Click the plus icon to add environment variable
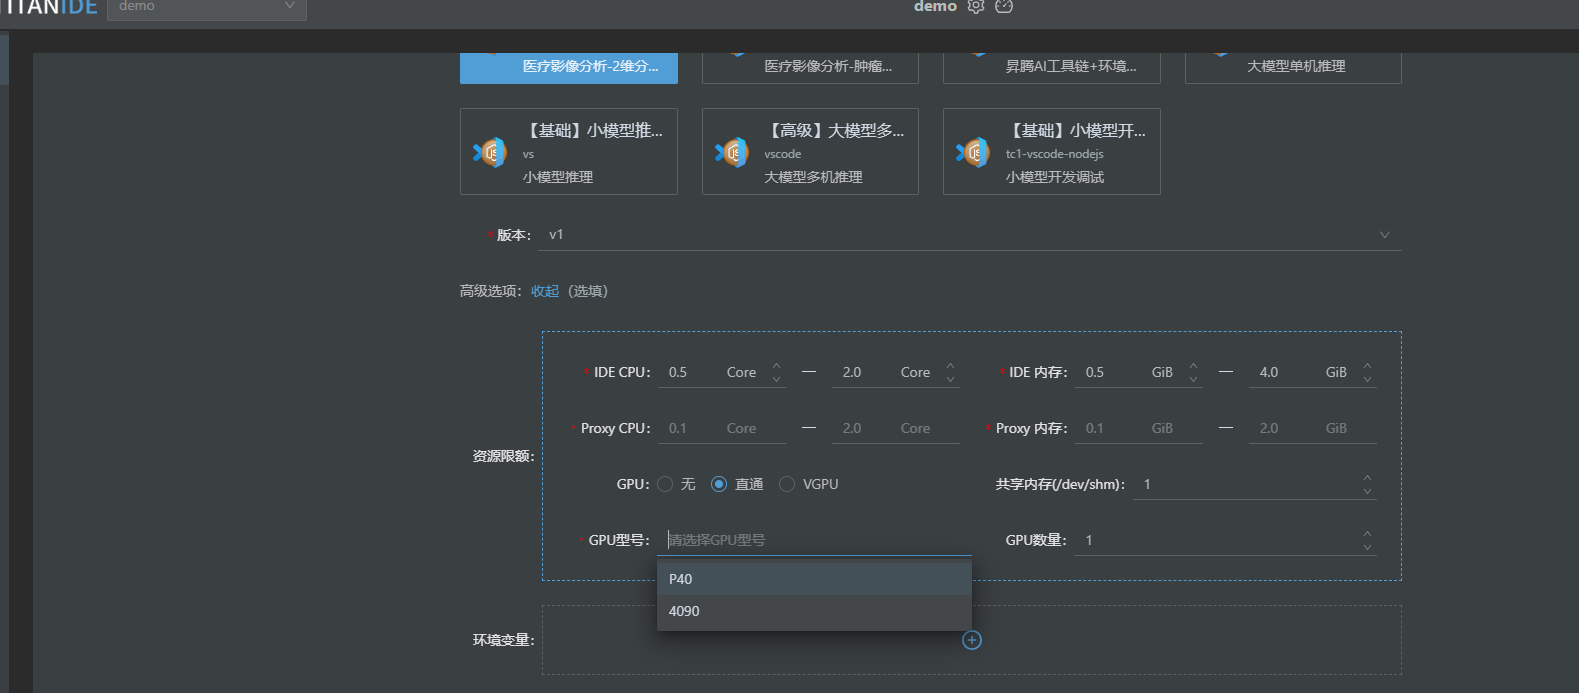1579x693 pixels. click(x=972, y=640)
